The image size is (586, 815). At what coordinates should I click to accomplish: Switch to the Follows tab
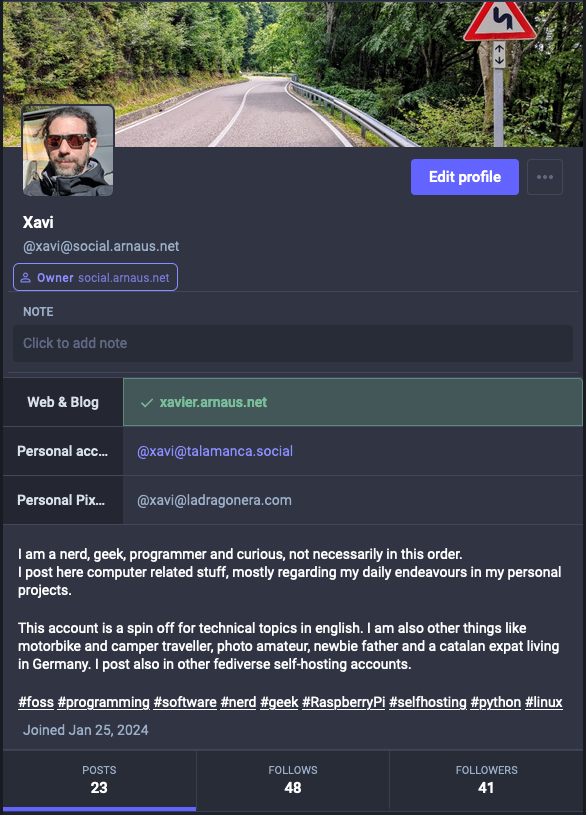293,780
